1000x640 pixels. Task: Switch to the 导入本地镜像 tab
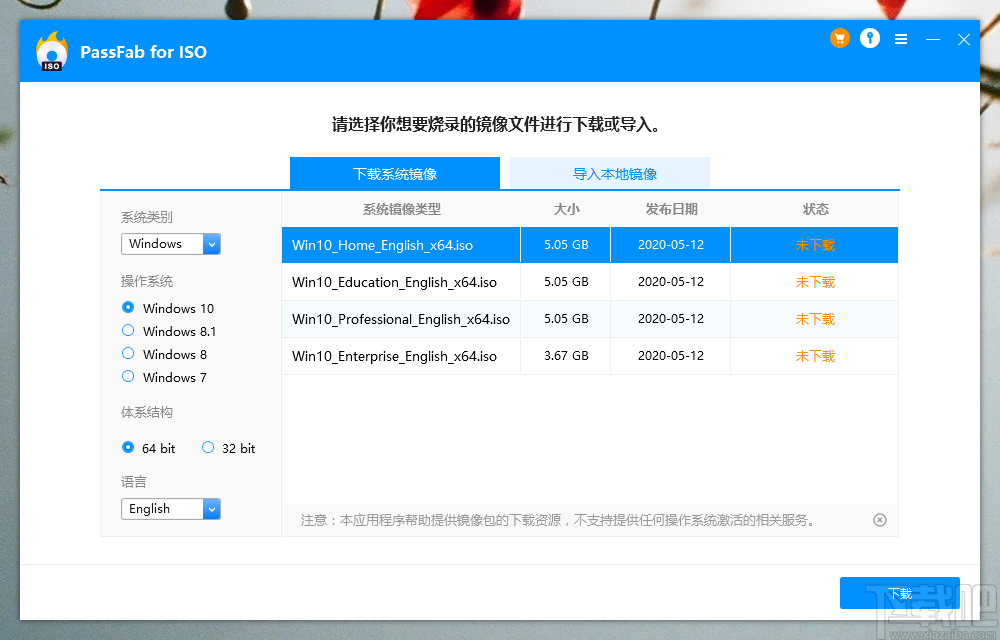pos(609,173)
